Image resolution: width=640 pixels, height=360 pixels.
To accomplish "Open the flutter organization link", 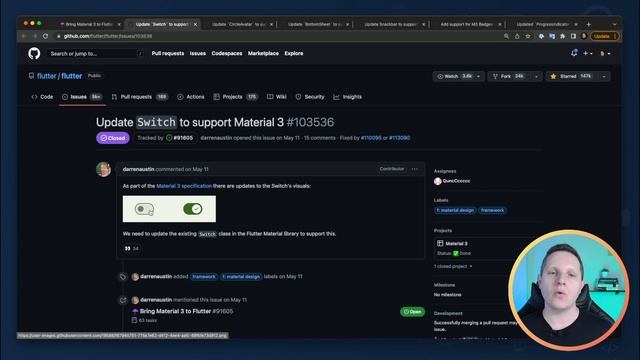I will (47, 76).
